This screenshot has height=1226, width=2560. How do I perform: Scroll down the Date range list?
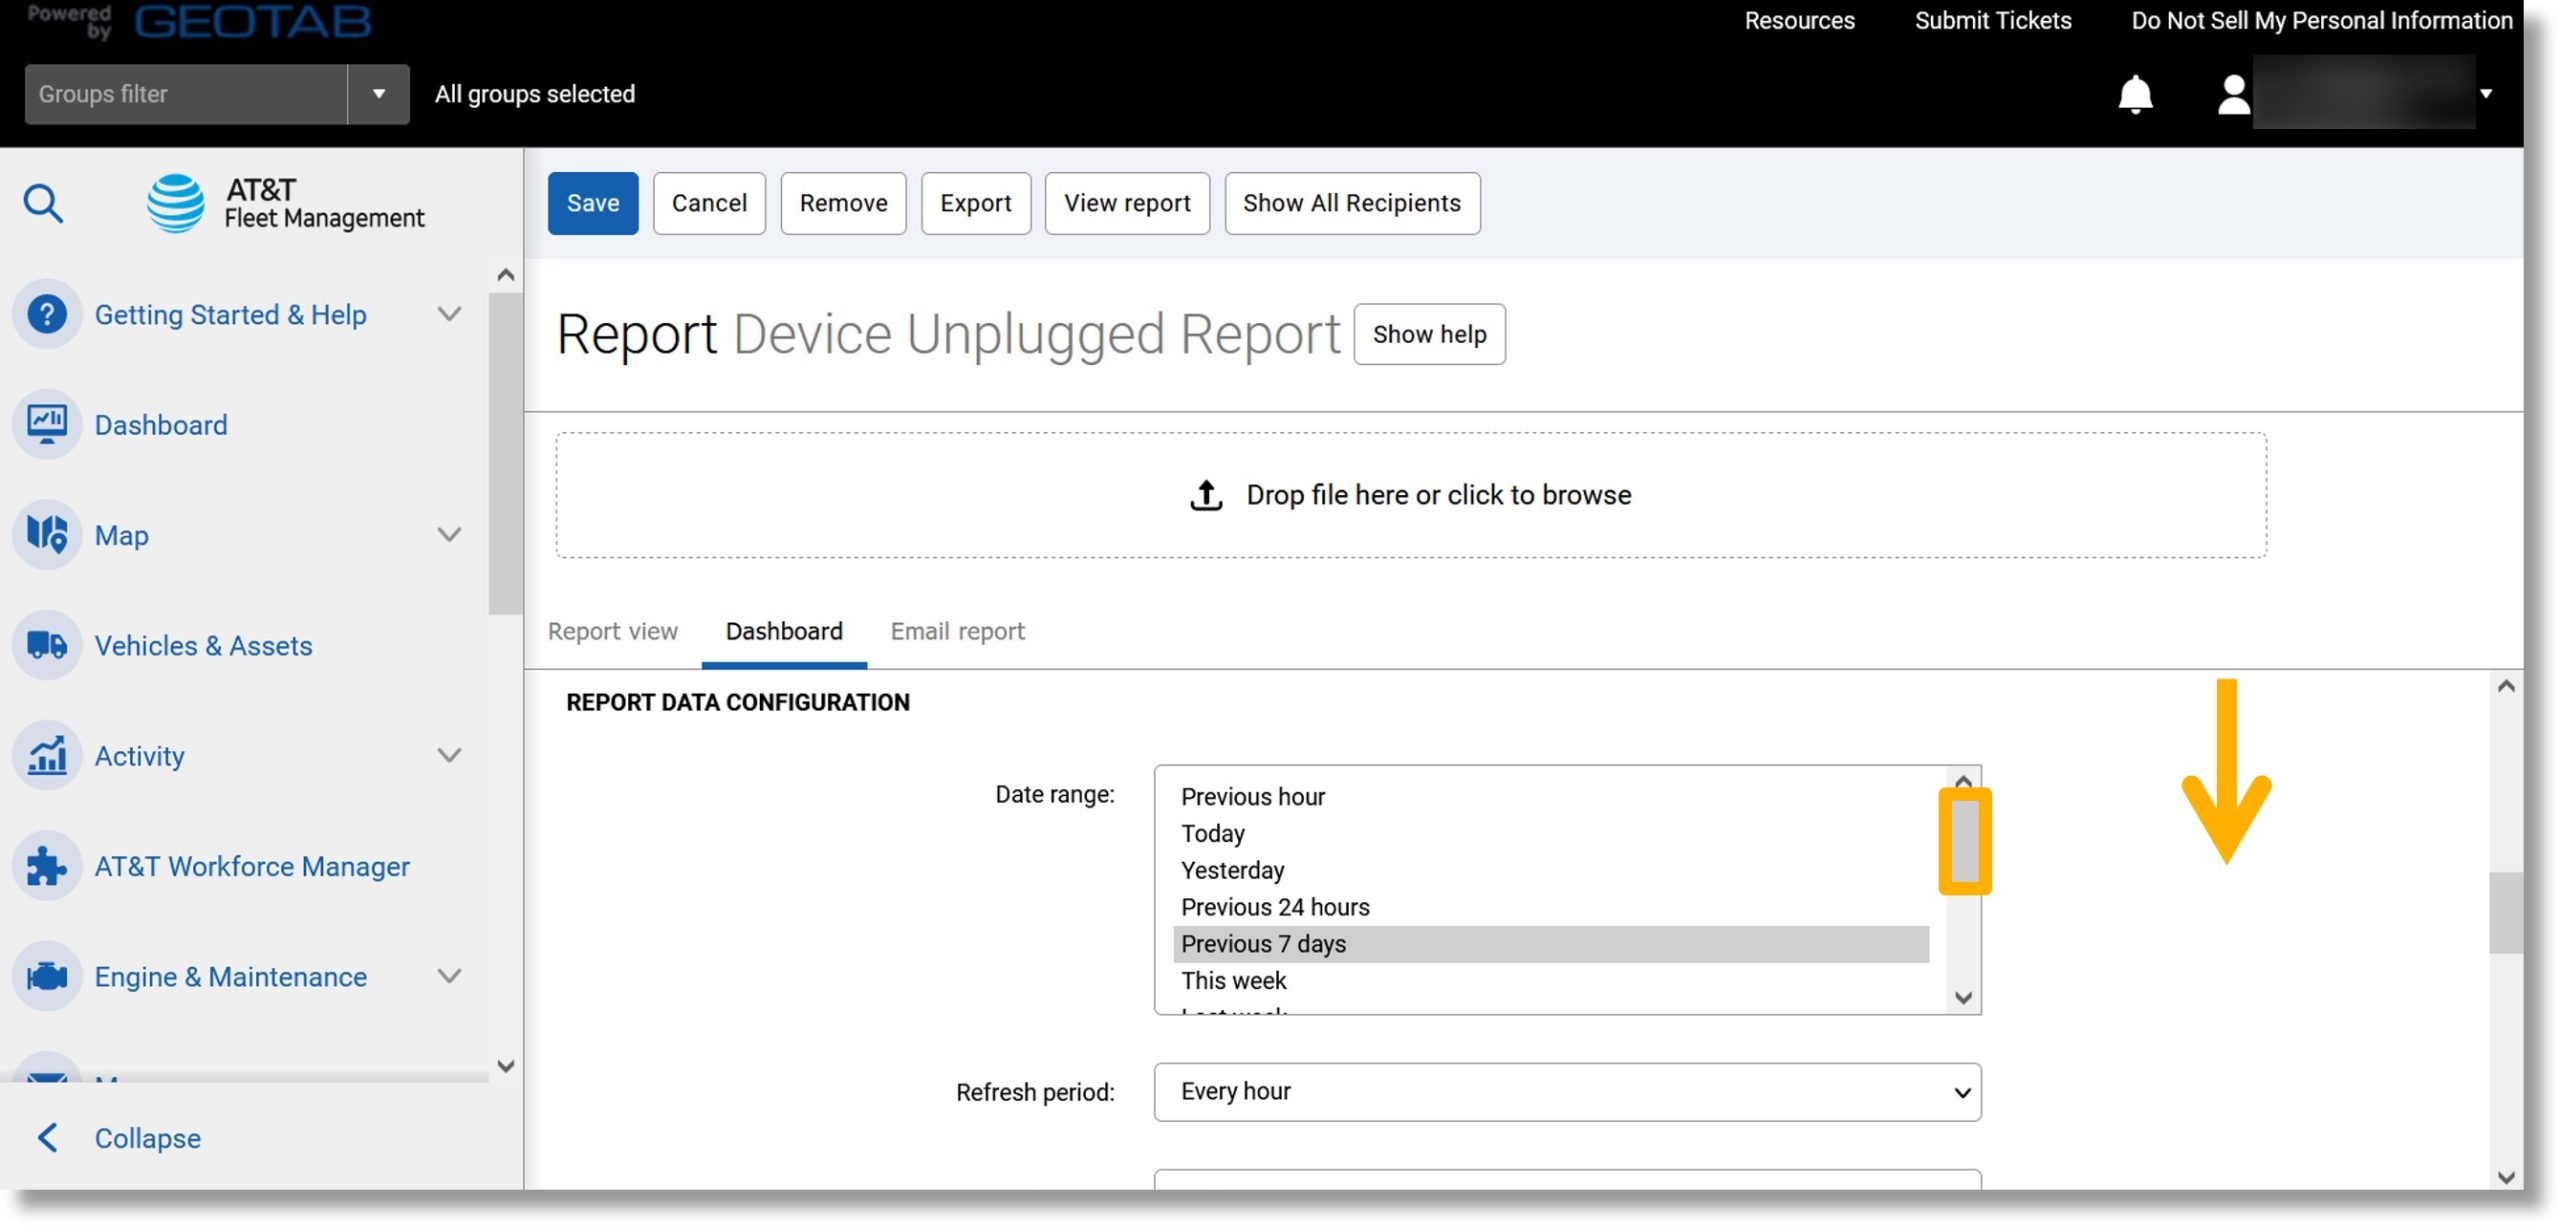point(1959,997)
